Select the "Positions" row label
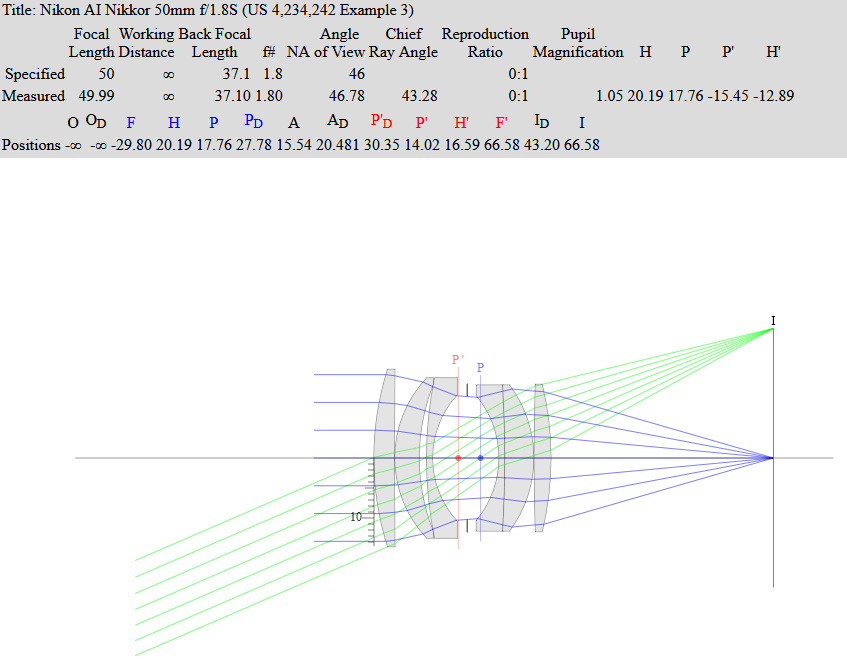847x671 pixels. click(31, 145)
